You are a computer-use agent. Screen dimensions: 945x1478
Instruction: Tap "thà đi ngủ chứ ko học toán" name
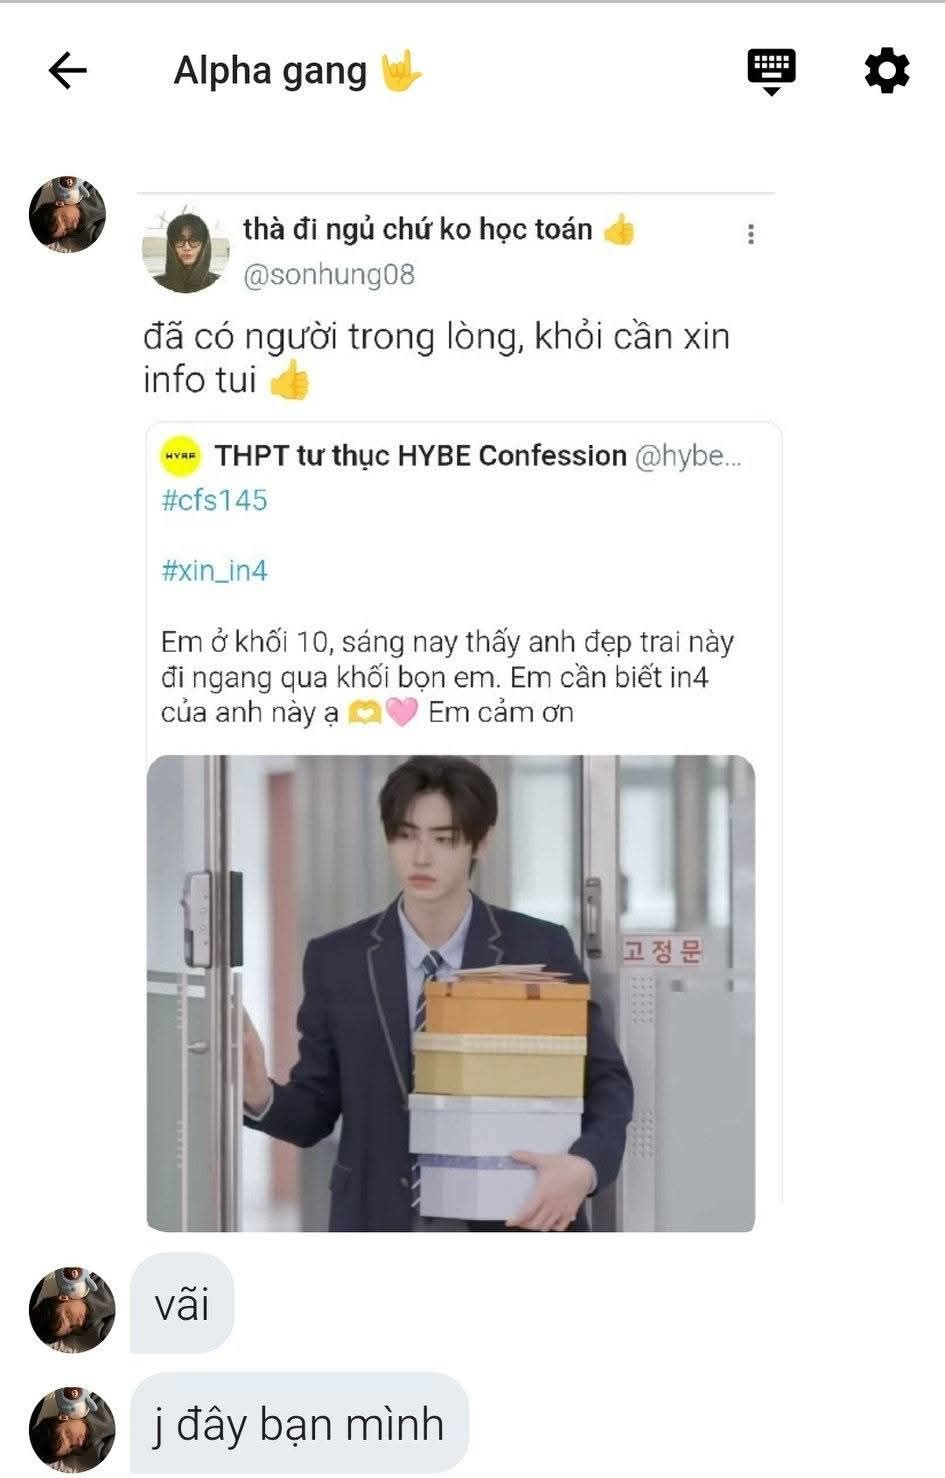(418, 229)
